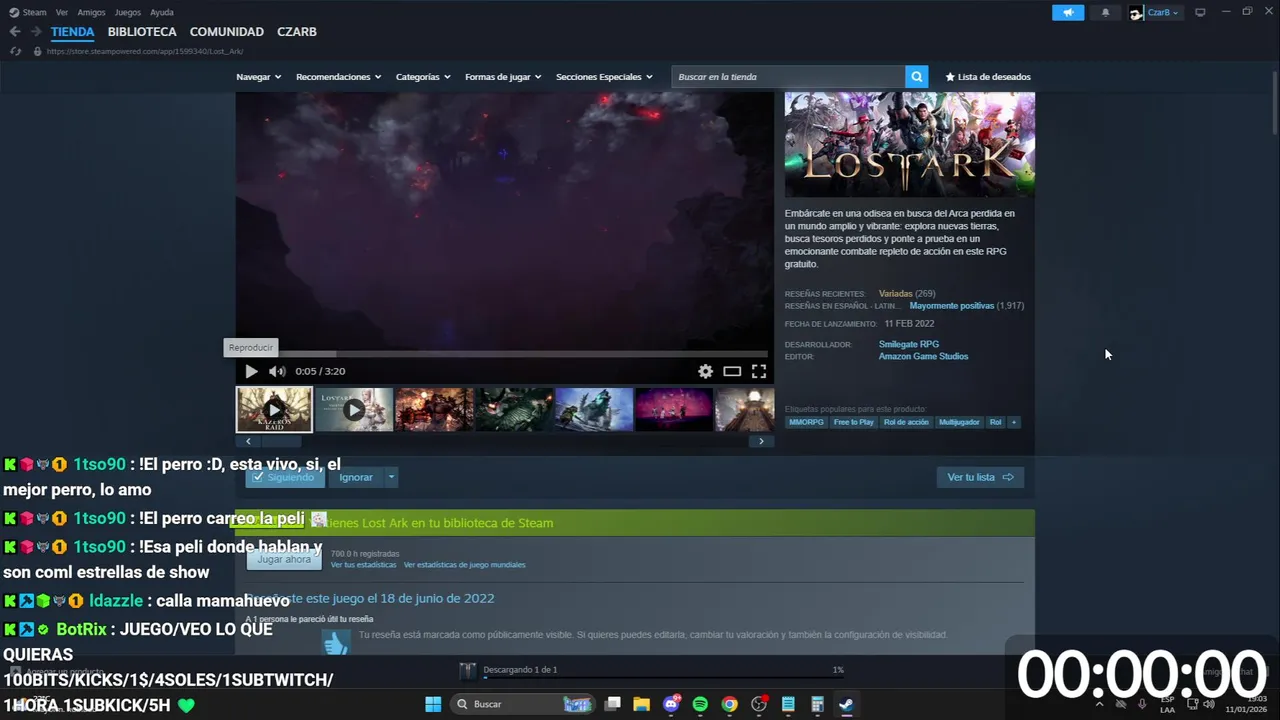Expand the Categorías dropdown

tap(423, 77)
